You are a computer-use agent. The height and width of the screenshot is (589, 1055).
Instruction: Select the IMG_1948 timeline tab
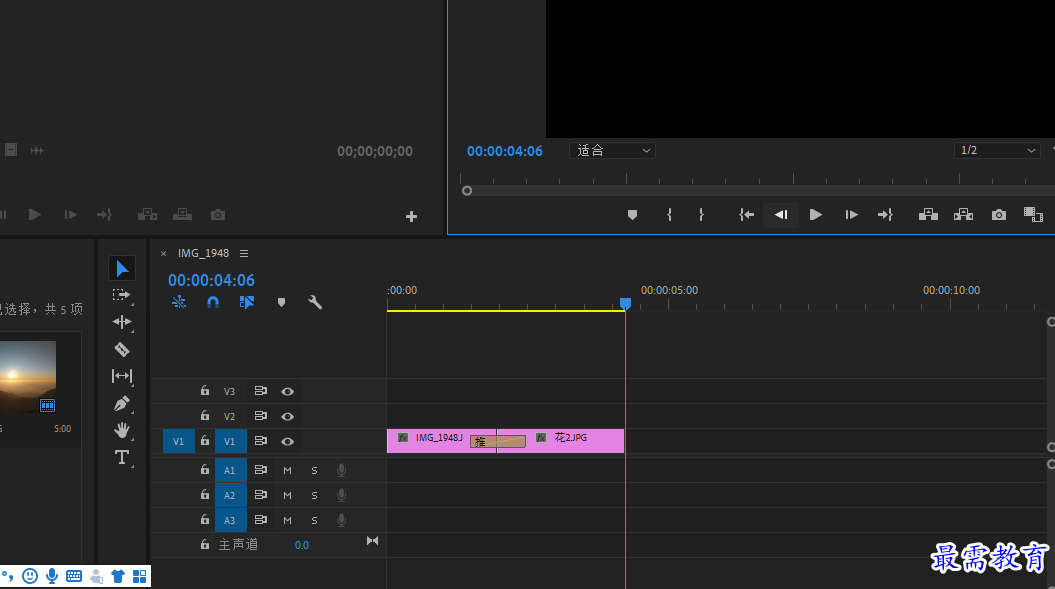click(203, 253)
